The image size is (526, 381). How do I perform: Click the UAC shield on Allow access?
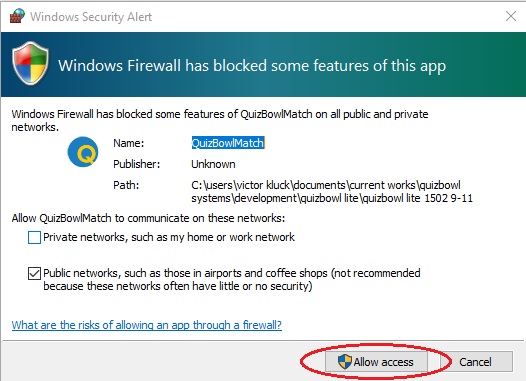click(345, 362)
